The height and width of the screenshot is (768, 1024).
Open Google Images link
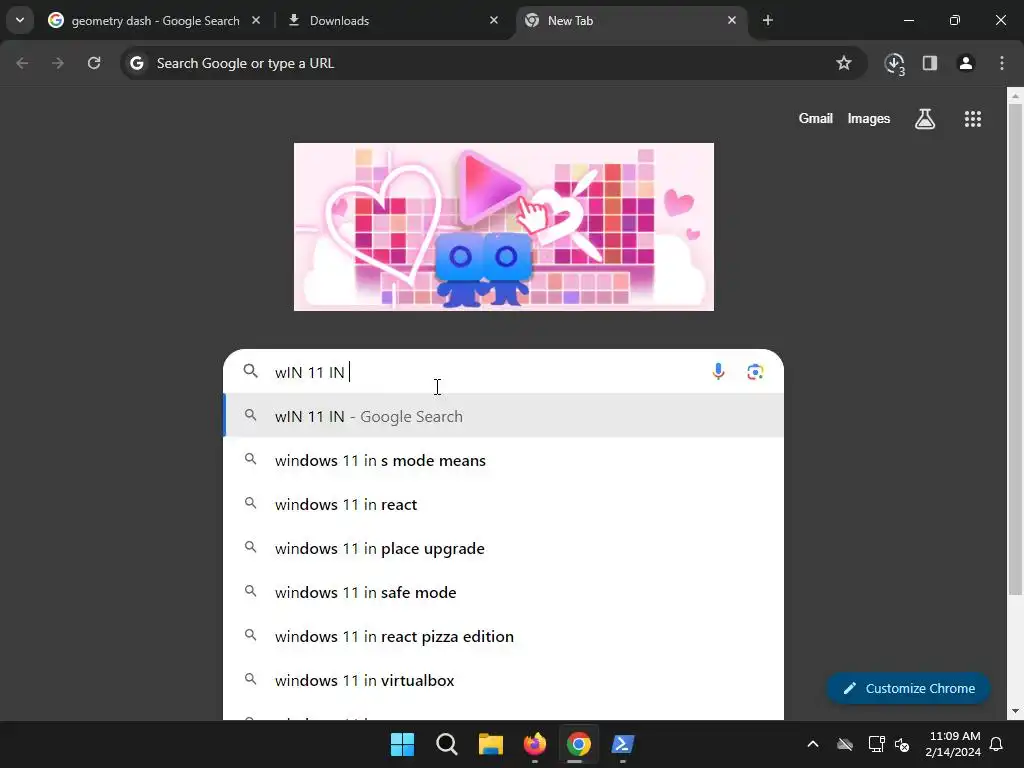click(x=868, y=119)
